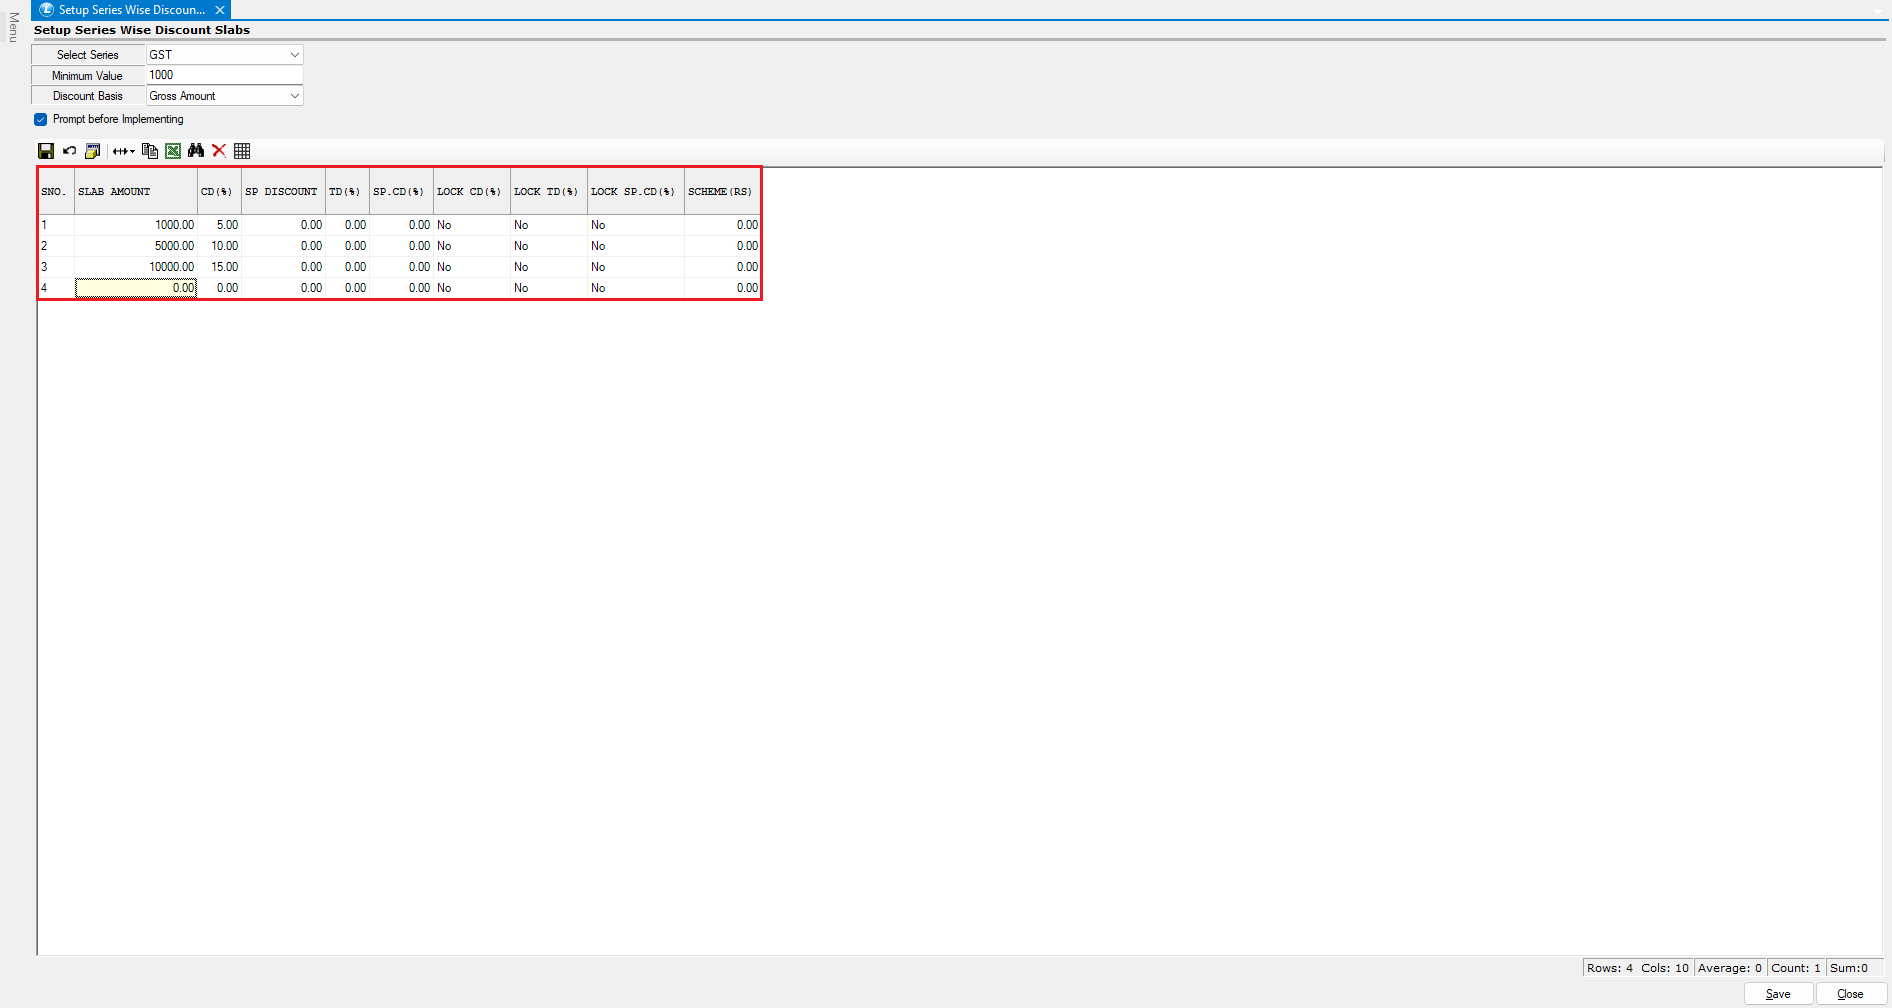Click the undo arrow toolbar icon
Screen dimensions: 1892x1008
[69, 151]
